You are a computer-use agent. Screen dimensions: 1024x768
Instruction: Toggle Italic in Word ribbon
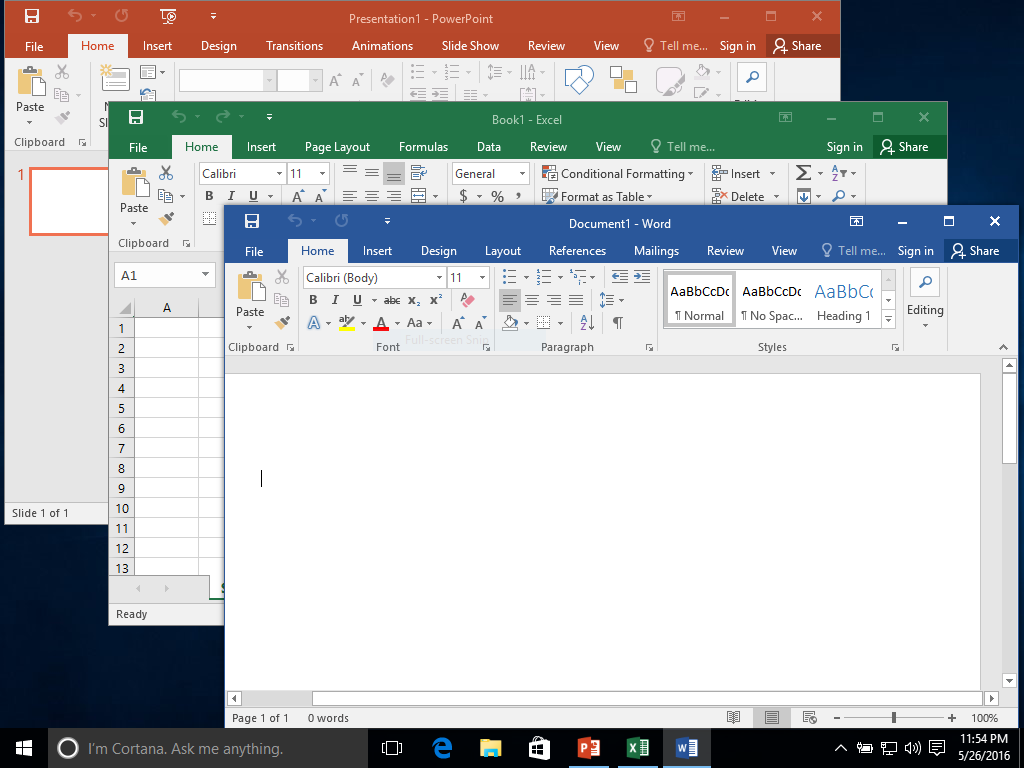tap(335, 300)
